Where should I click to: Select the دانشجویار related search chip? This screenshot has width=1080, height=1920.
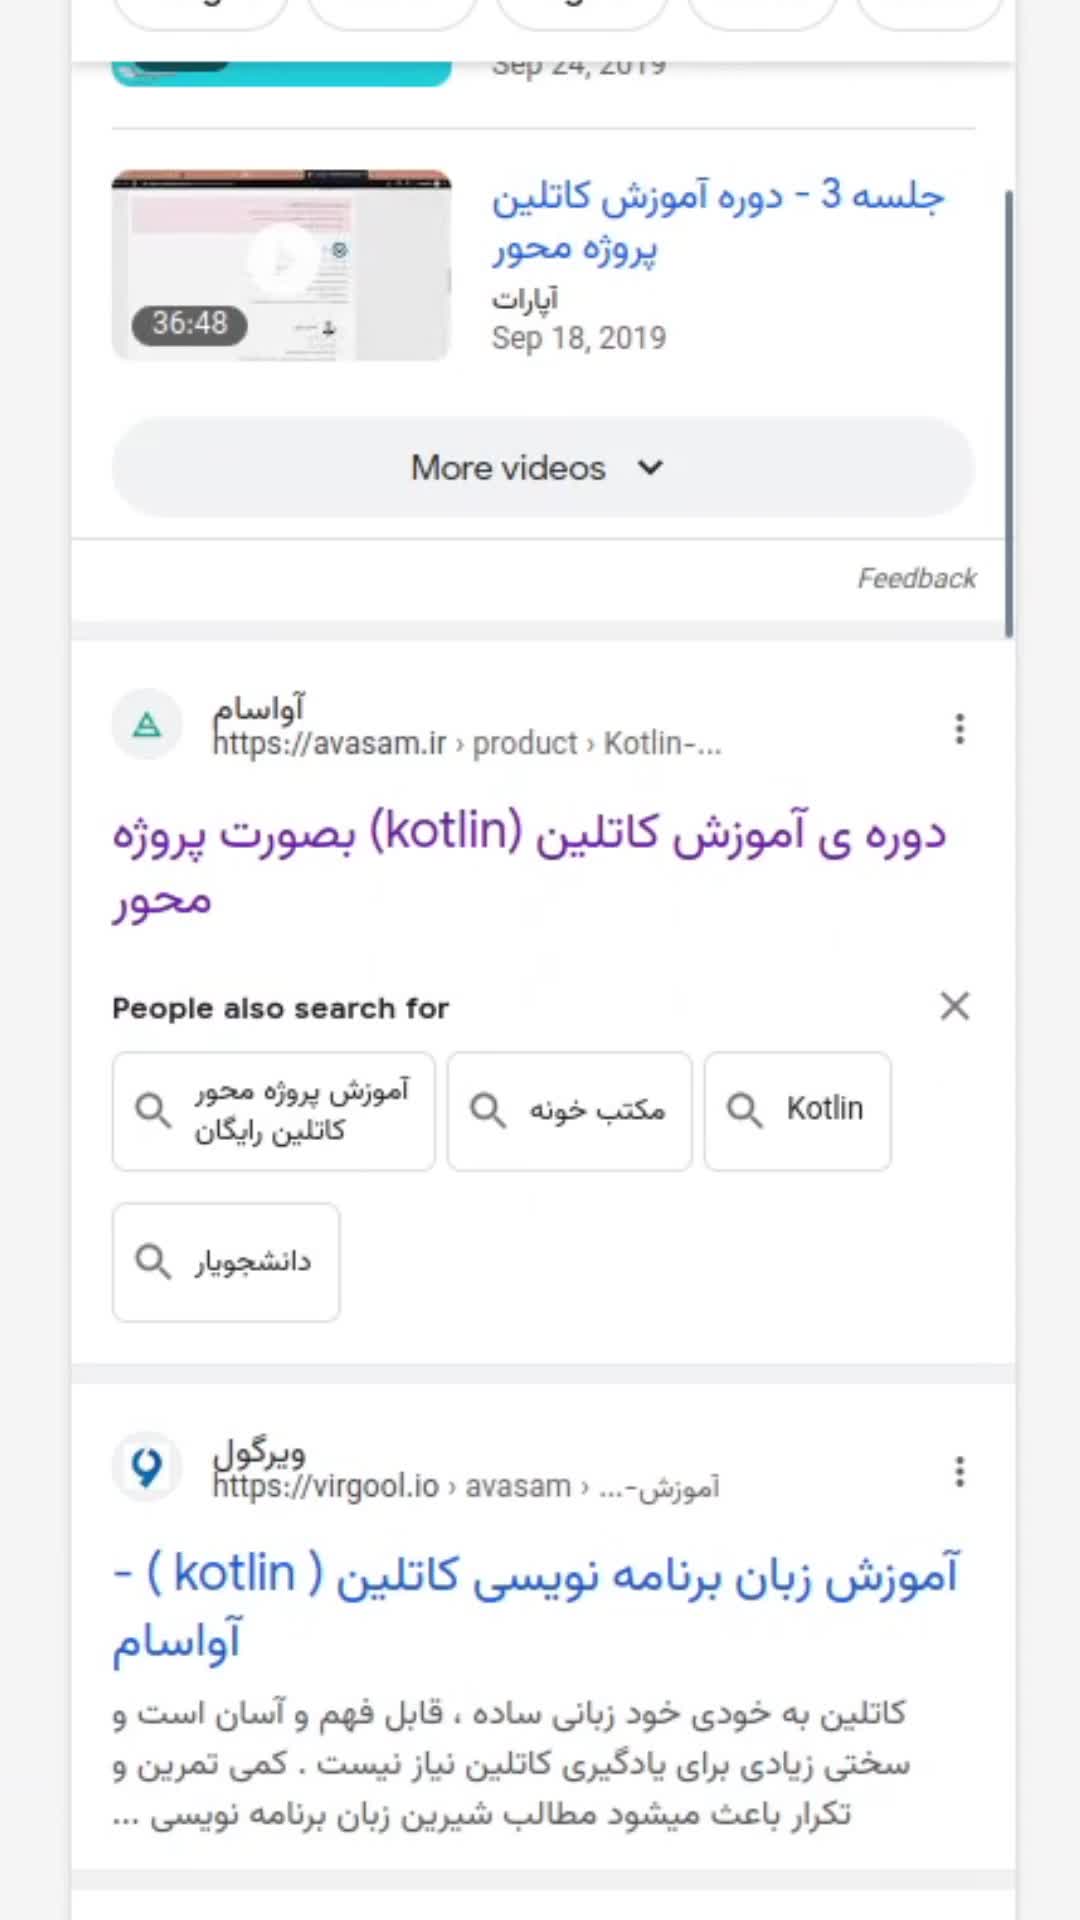click(252, 1262)
